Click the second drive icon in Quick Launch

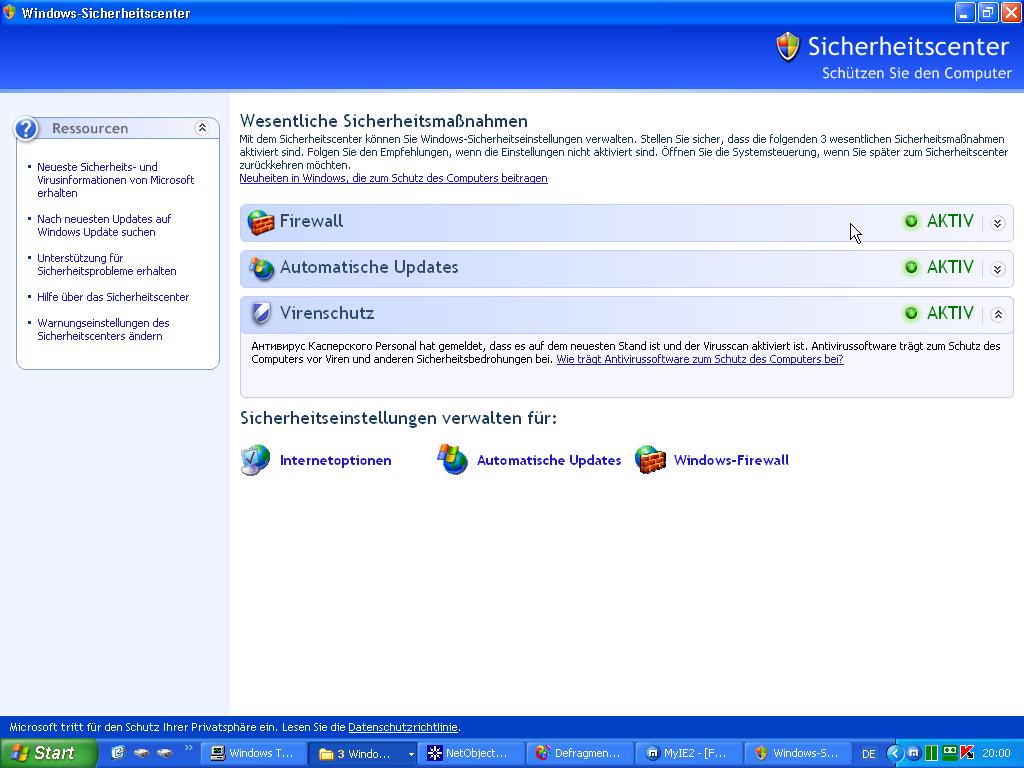click(x=165, y=753)
